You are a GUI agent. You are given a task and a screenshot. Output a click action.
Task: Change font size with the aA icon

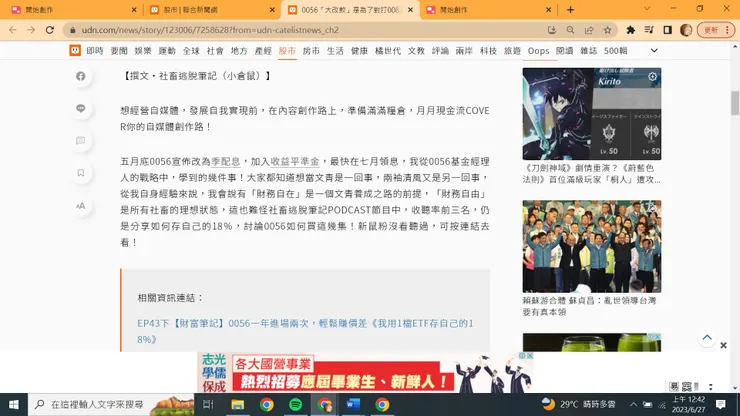click(x=81, y=205)
